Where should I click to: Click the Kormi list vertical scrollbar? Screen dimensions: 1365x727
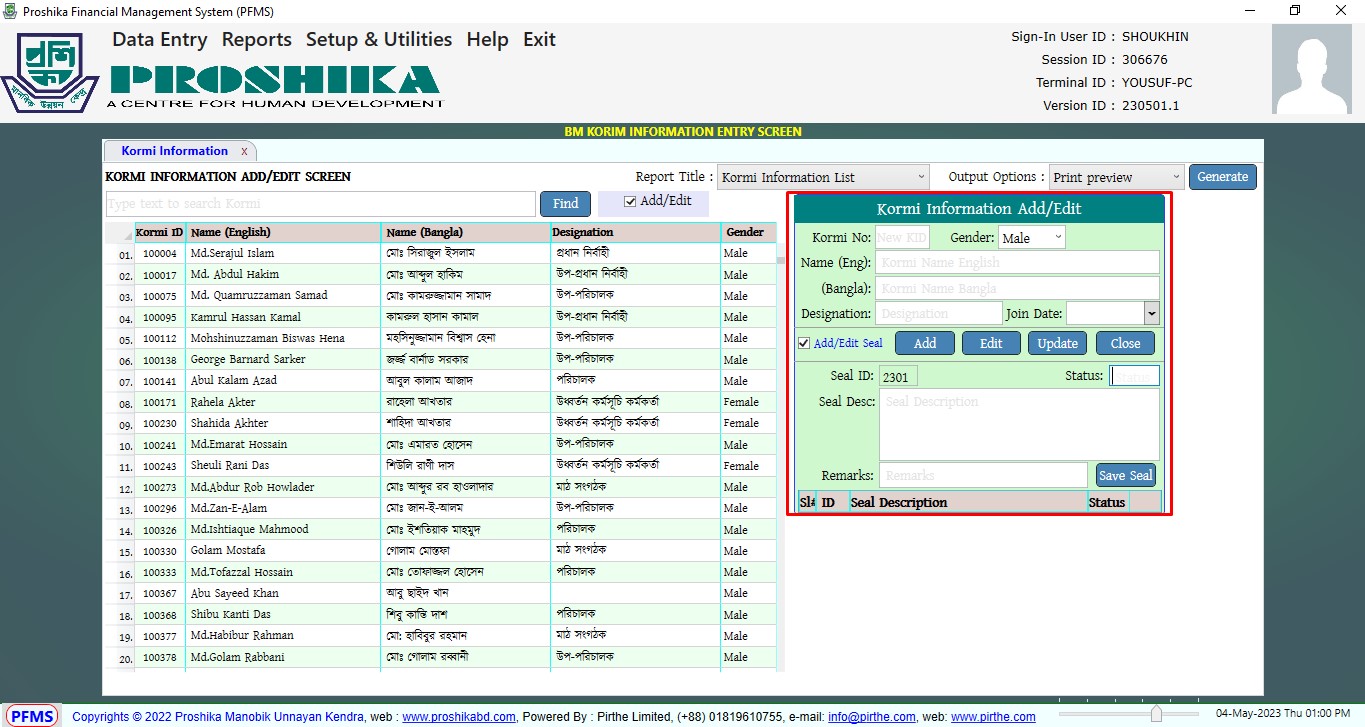click(781, 445)
